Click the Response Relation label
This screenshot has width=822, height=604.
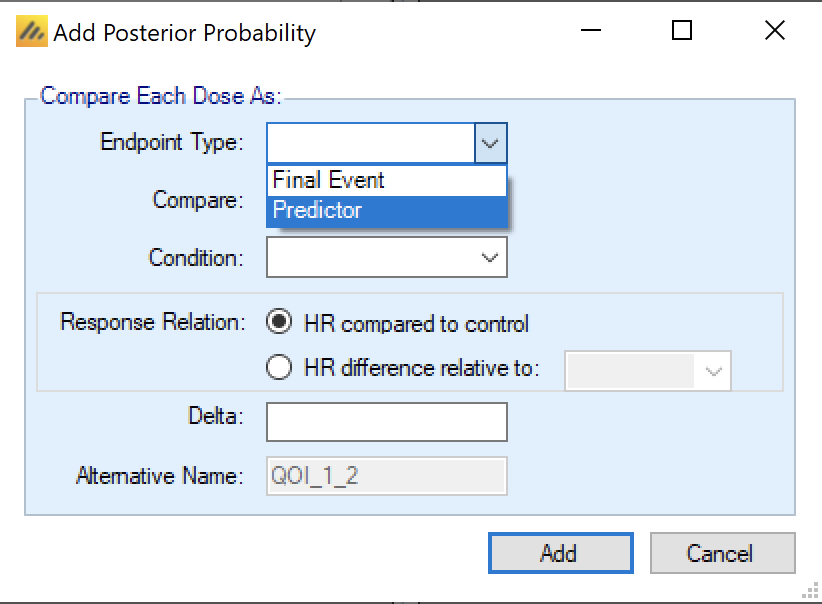click(151, 322)
